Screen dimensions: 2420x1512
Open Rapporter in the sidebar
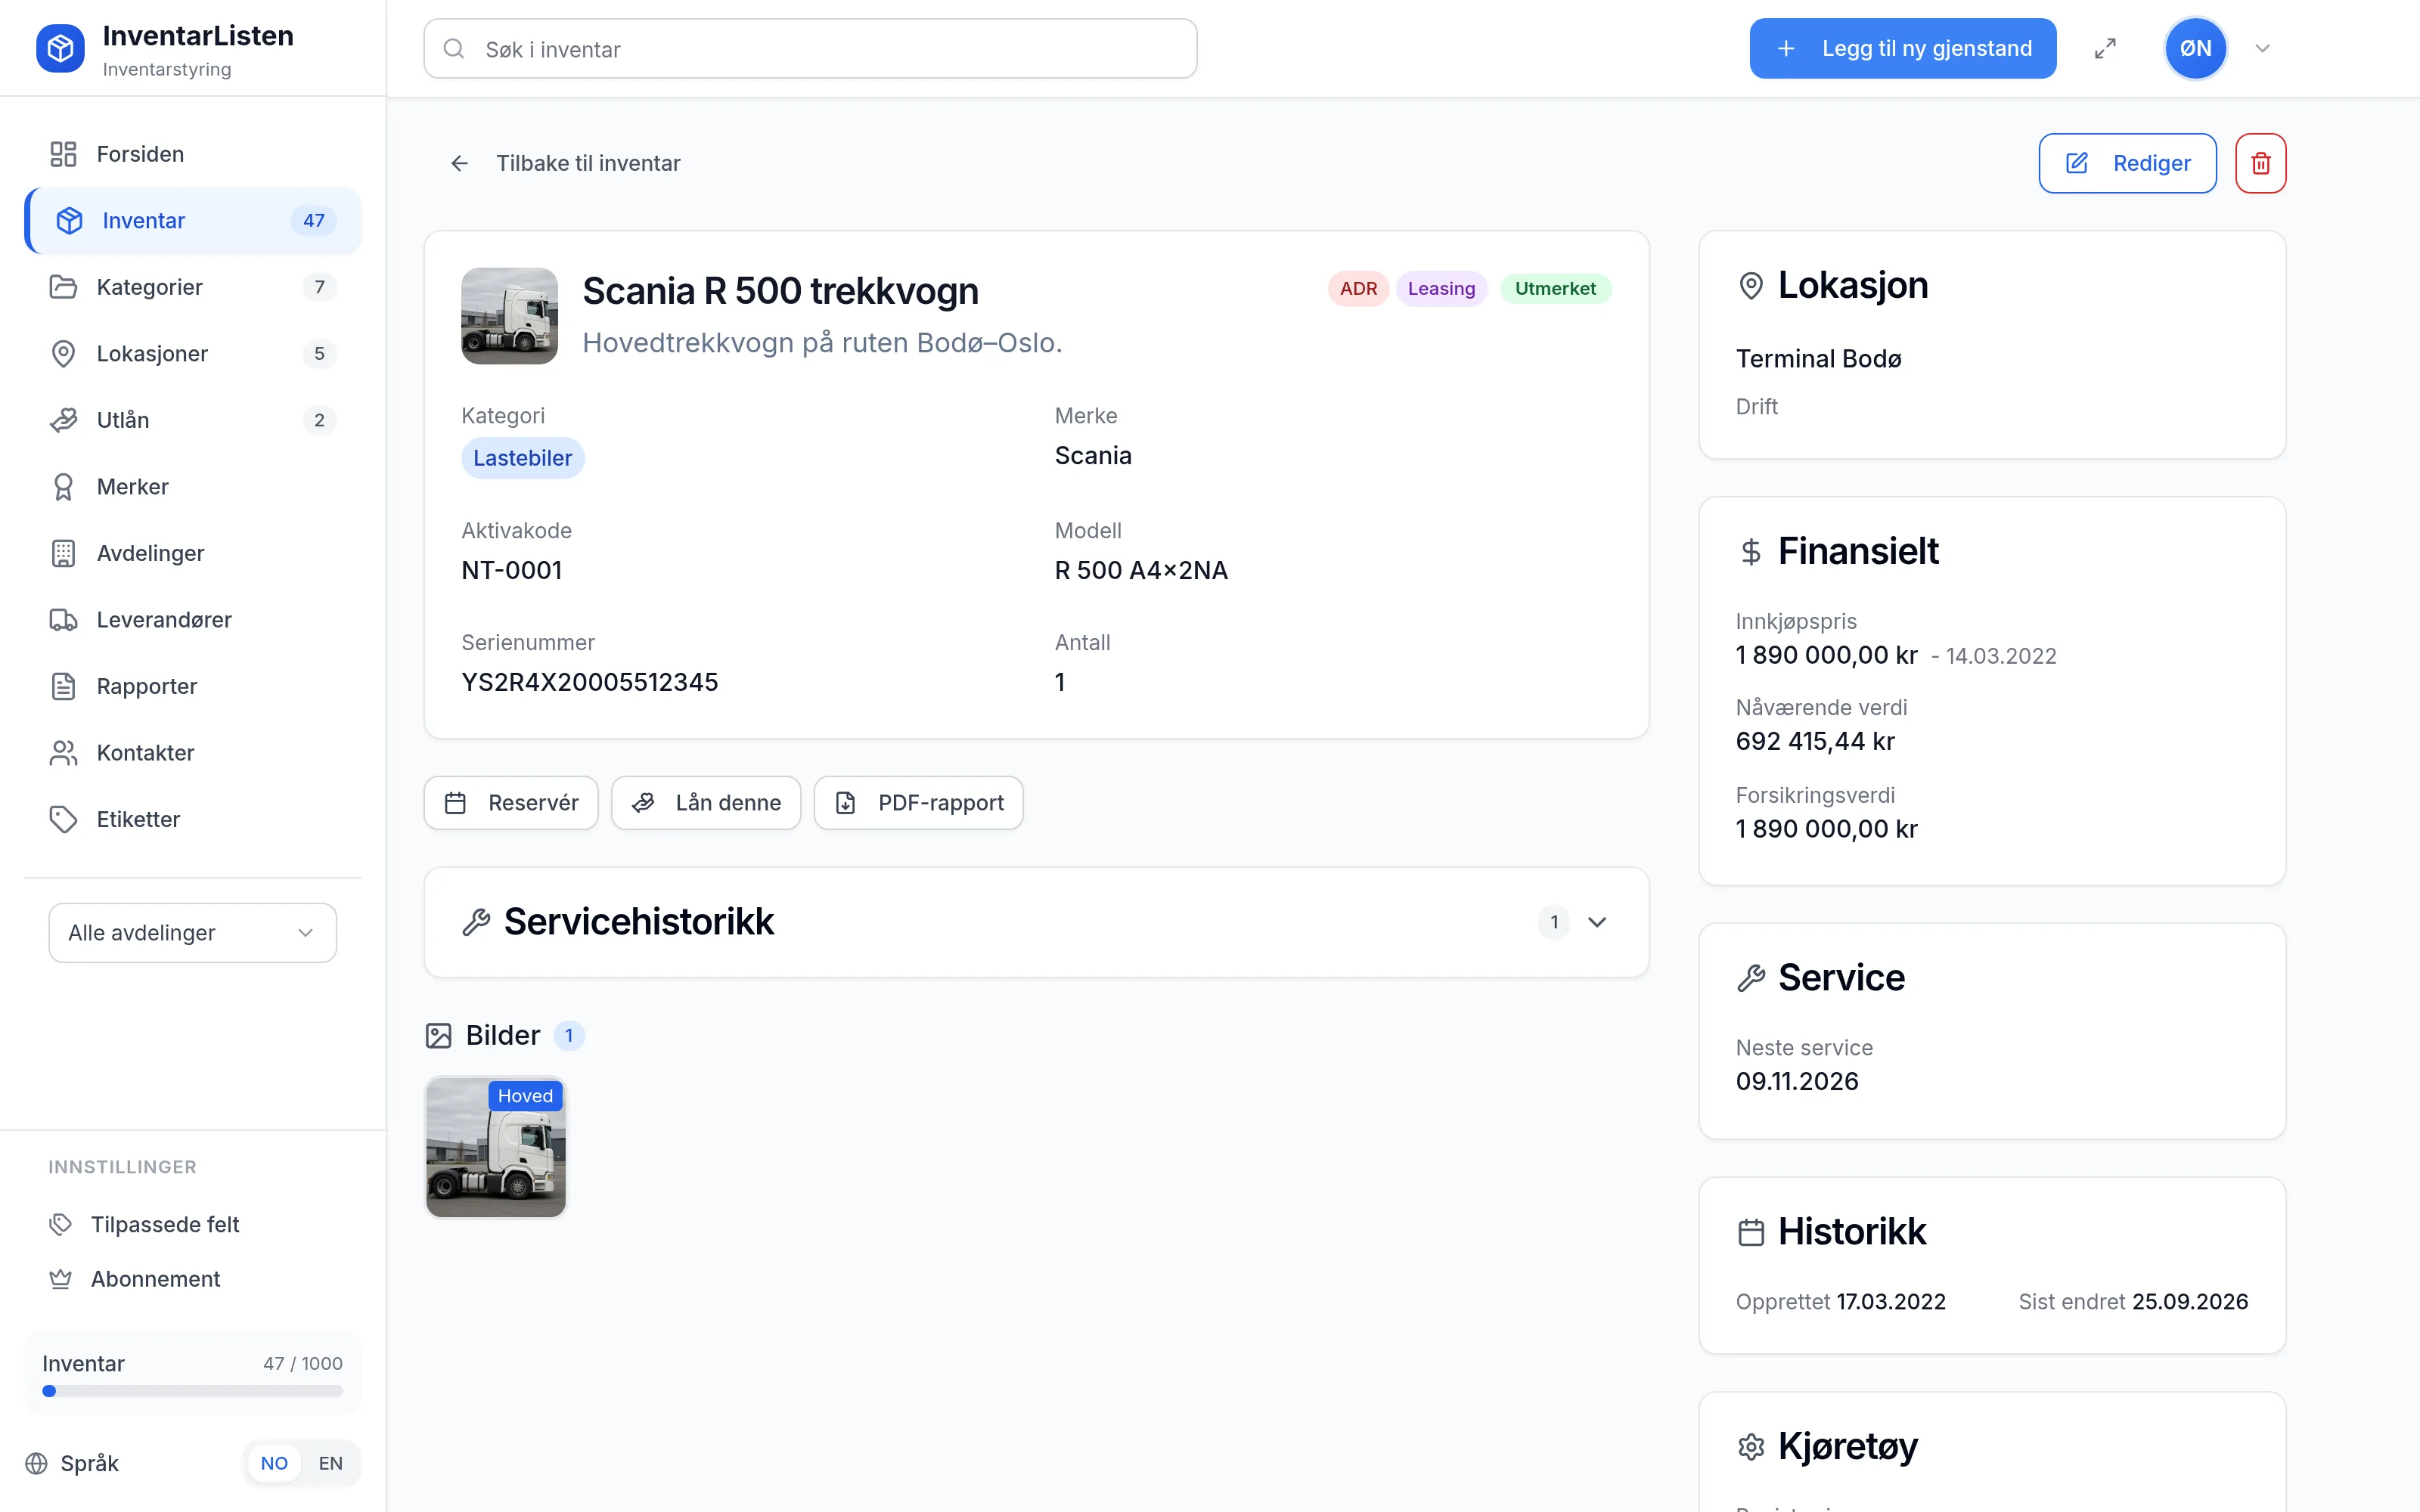coord(192,686)
